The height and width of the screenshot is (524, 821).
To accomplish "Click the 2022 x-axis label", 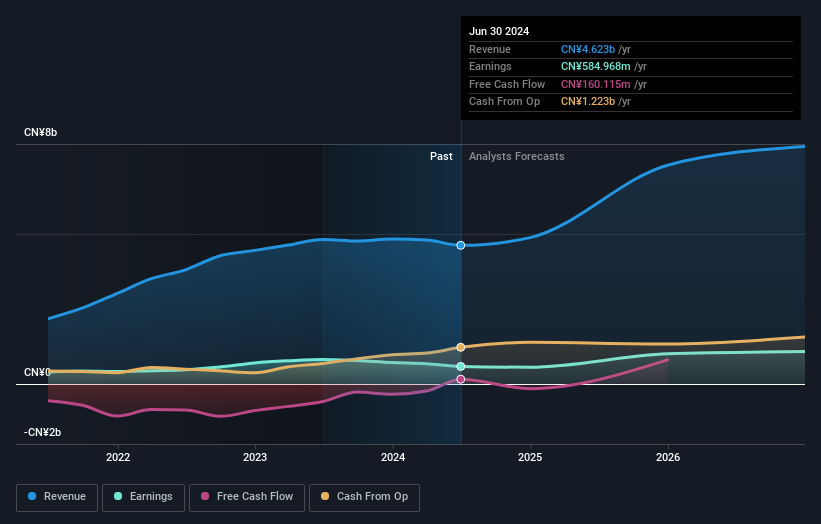I will (118, 457).
